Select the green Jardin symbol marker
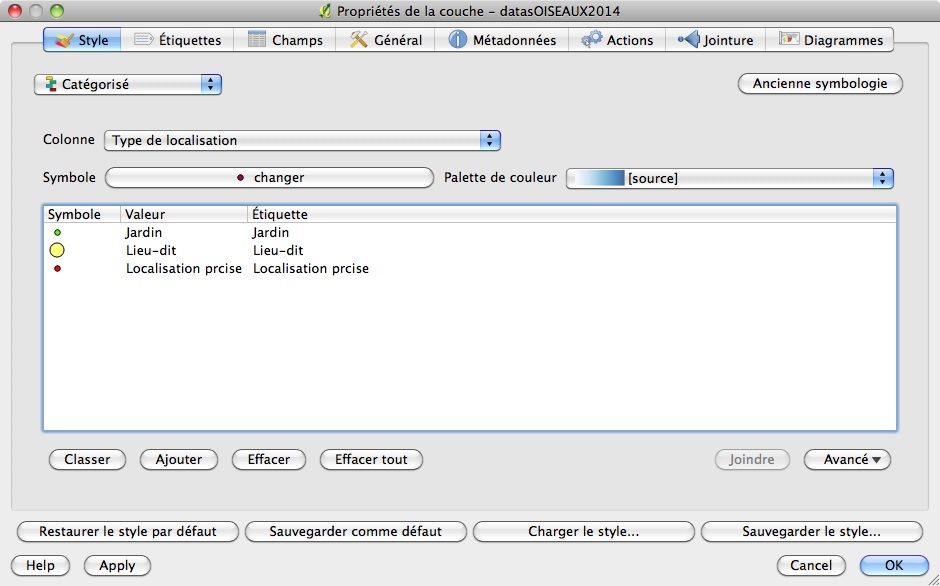 (x=58, y=232)
